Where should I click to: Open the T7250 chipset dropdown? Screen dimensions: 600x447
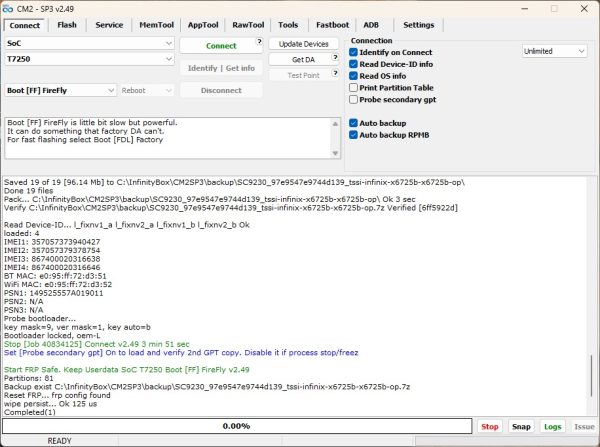(89, 59)
